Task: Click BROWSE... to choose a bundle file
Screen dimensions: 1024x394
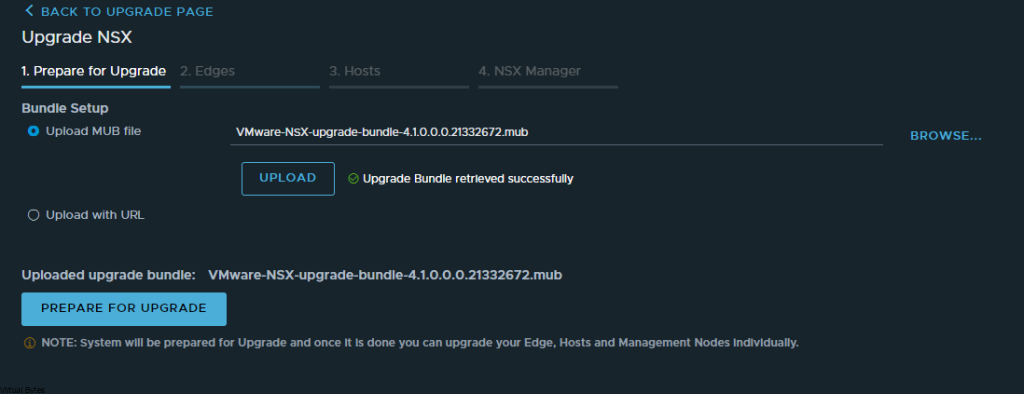Action: pos(946,136)
